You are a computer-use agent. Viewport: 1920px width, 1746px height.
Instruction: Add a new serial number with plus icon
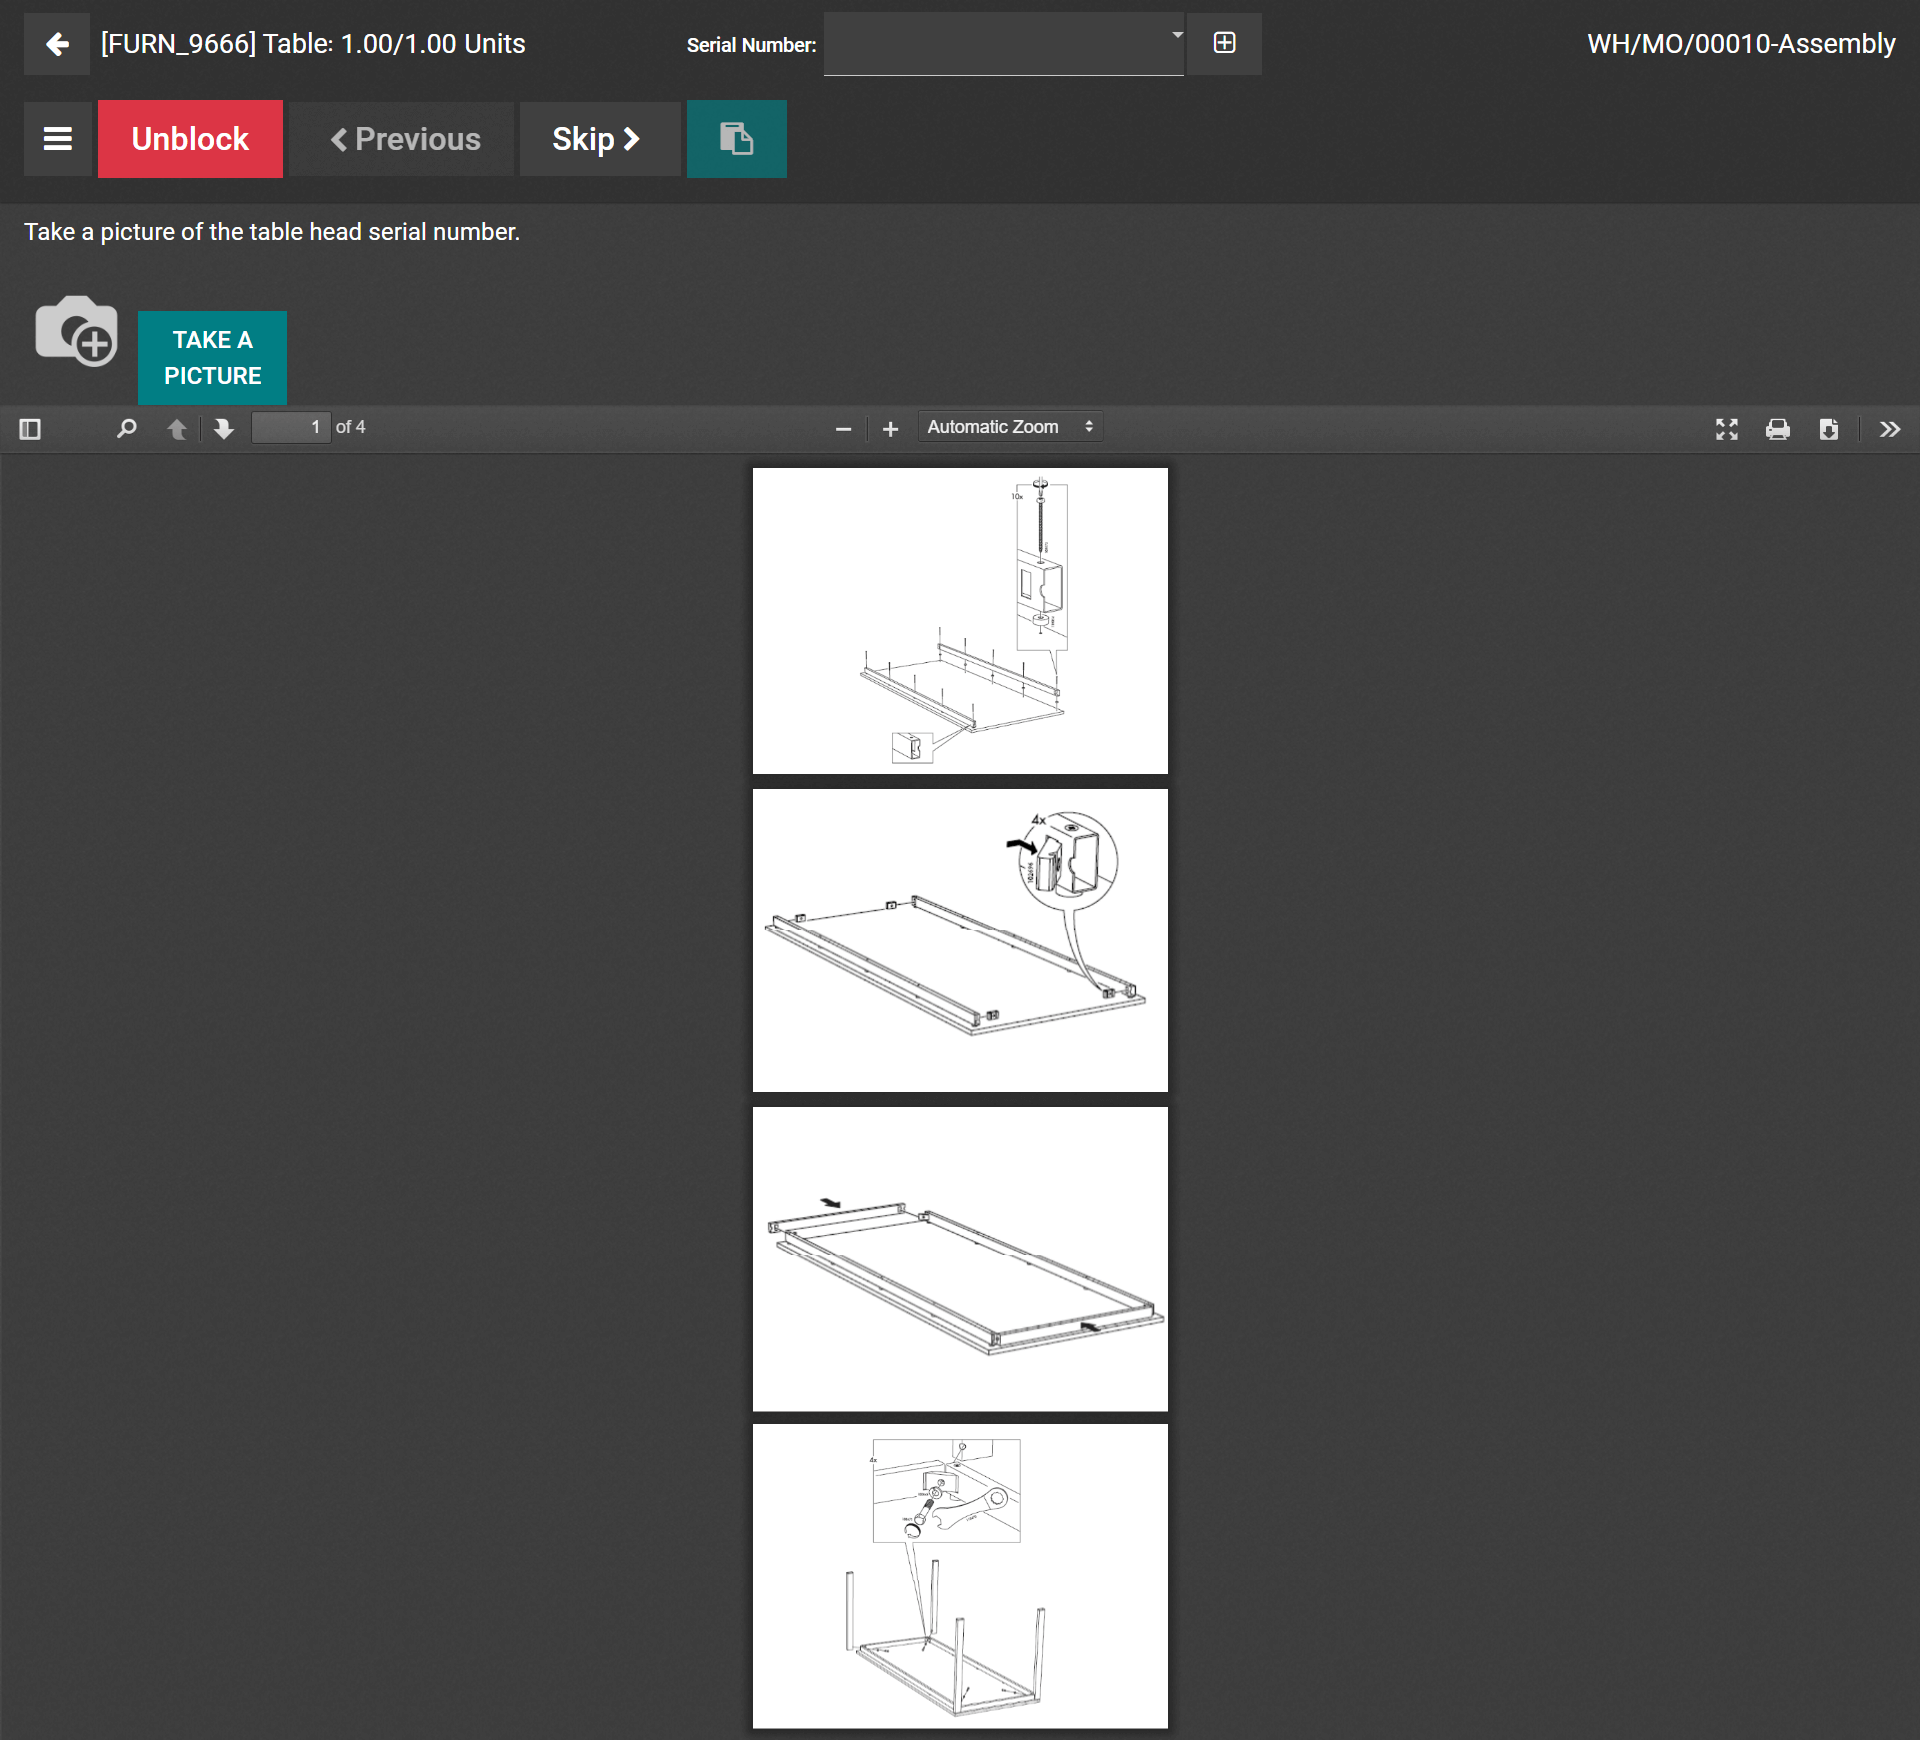(1224, 43)
